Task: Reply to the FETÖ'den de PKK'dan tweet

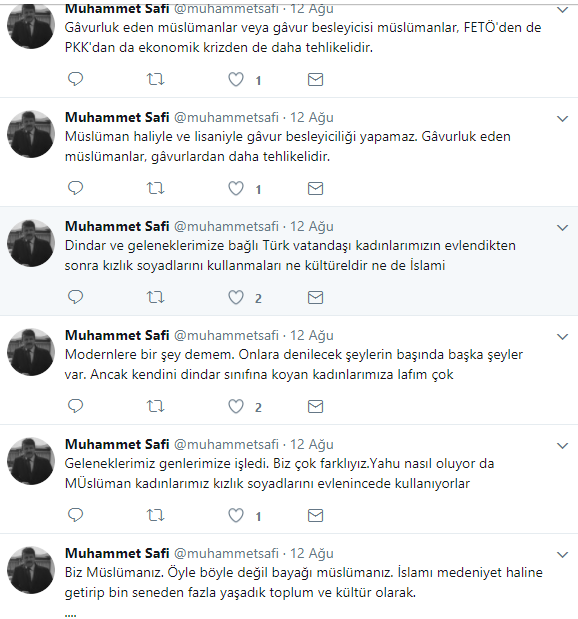Action: pyautogui.click(x=75, y=79)
